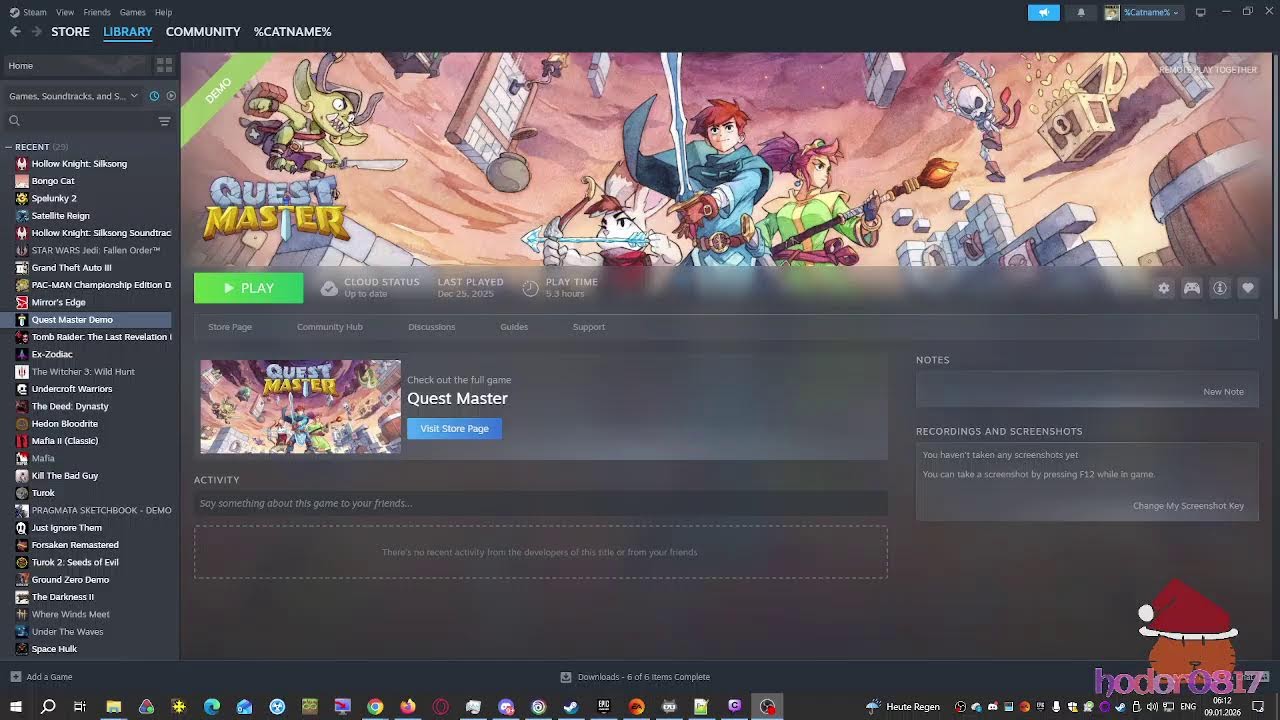Open File Explorer from the taskbar
The height and width of the screenshot is (720, 1280).
114,707
